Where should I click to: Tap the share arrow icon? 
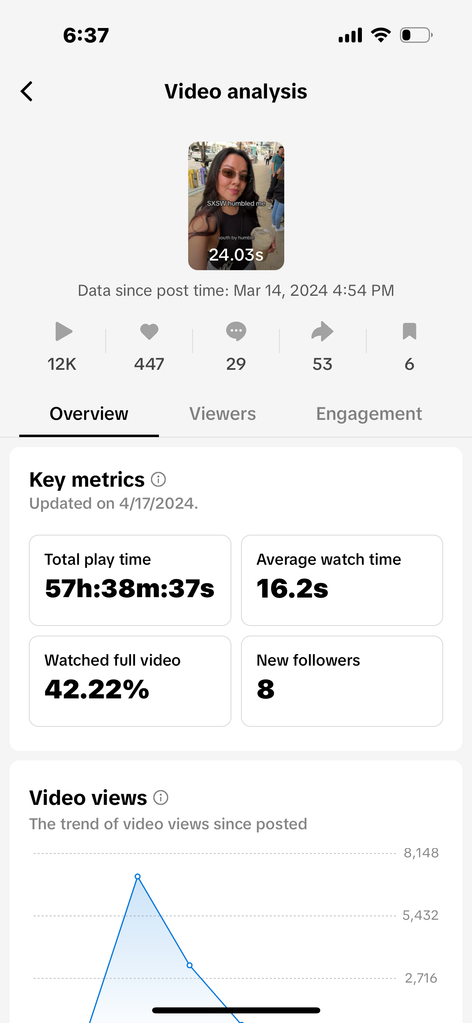click(x=322, y=332)
